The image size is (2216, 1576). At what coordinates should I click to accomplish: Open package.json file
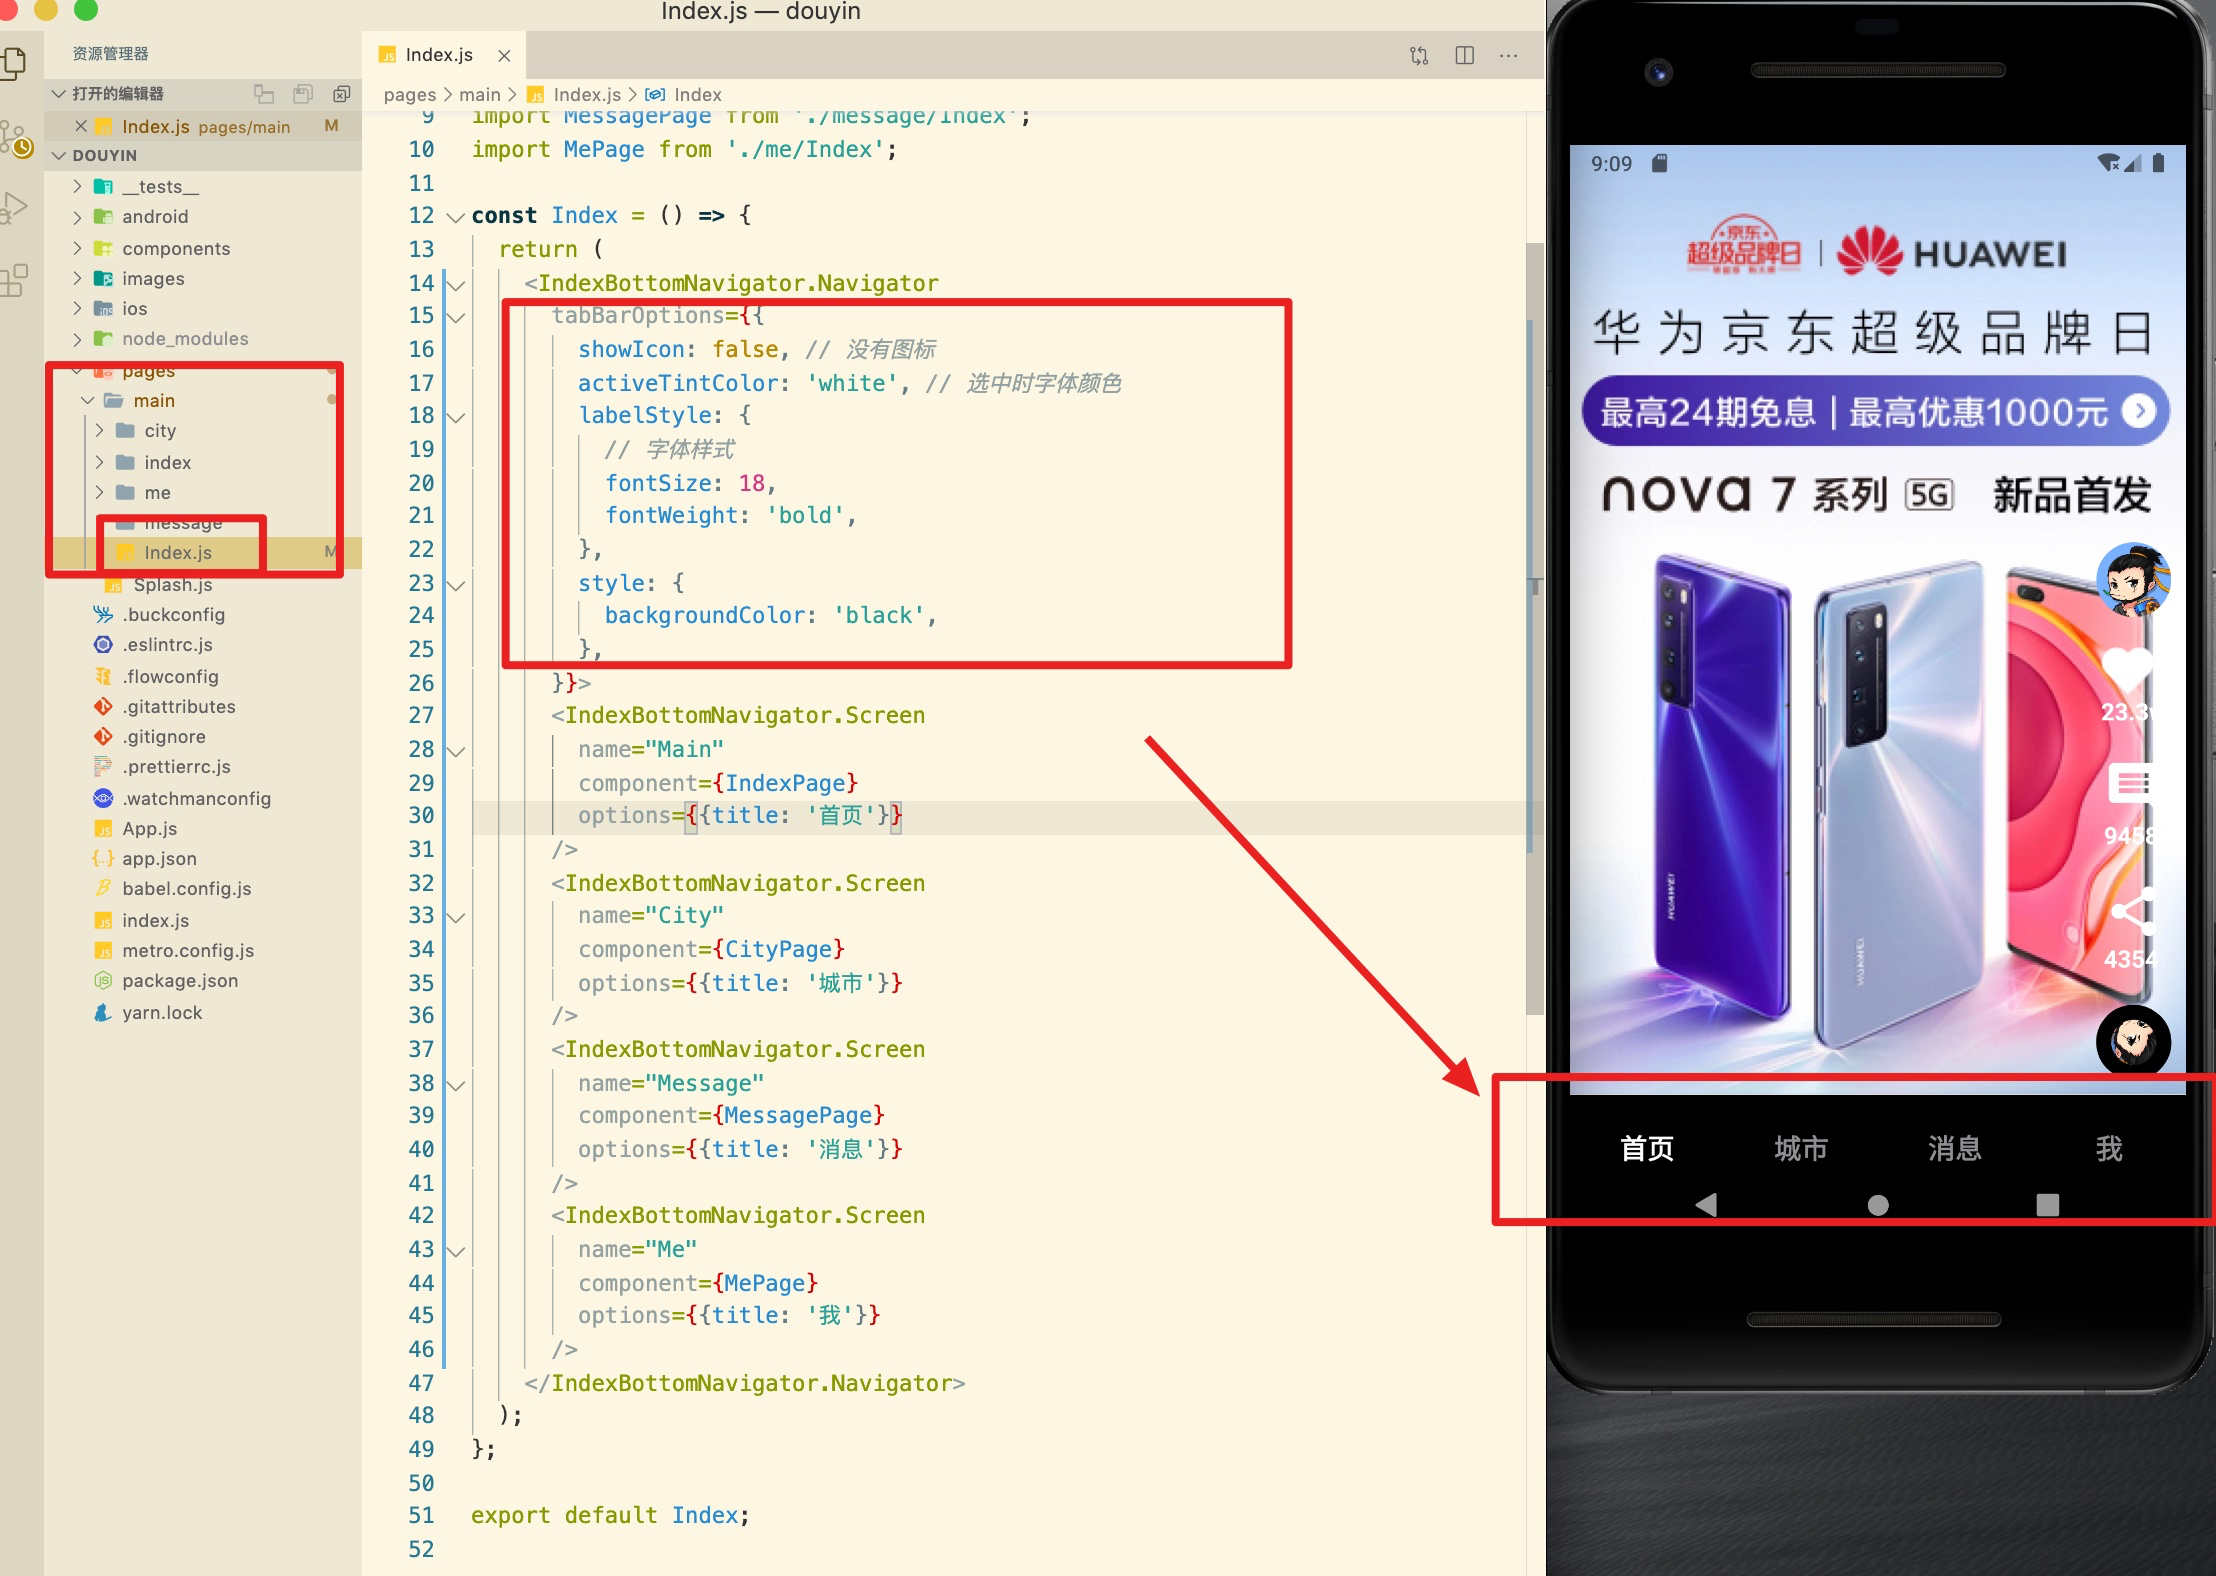pyautogui.click(x=180, y=981)
